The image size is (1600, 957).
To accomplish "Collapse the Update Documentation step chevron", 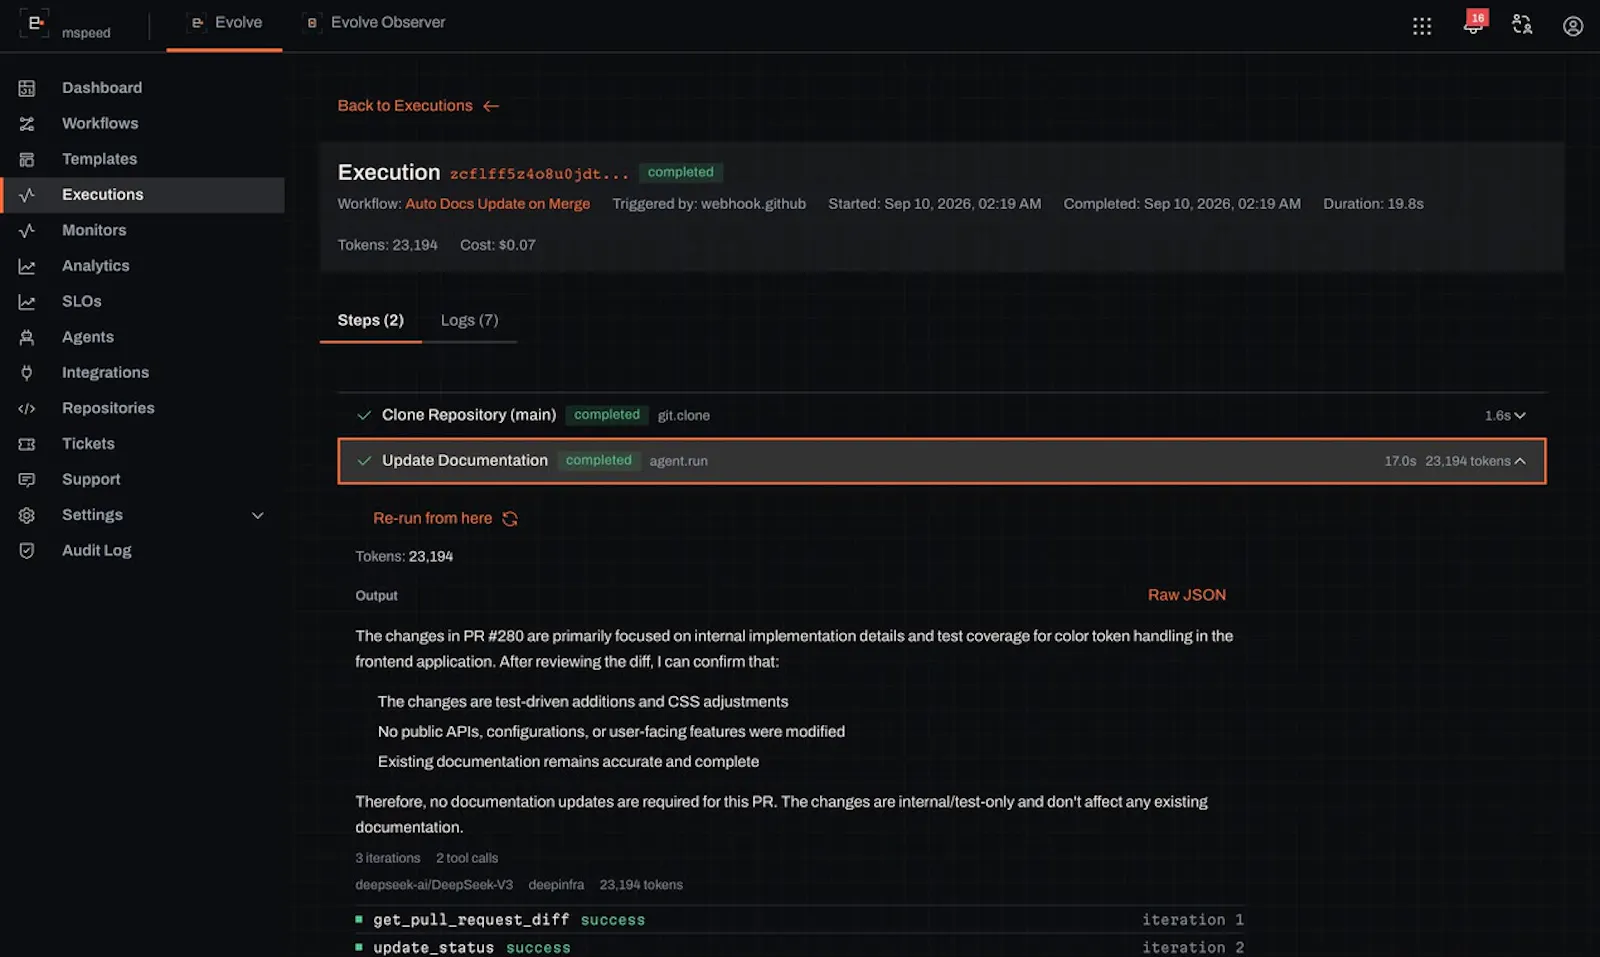I will tap(1520, 461).
